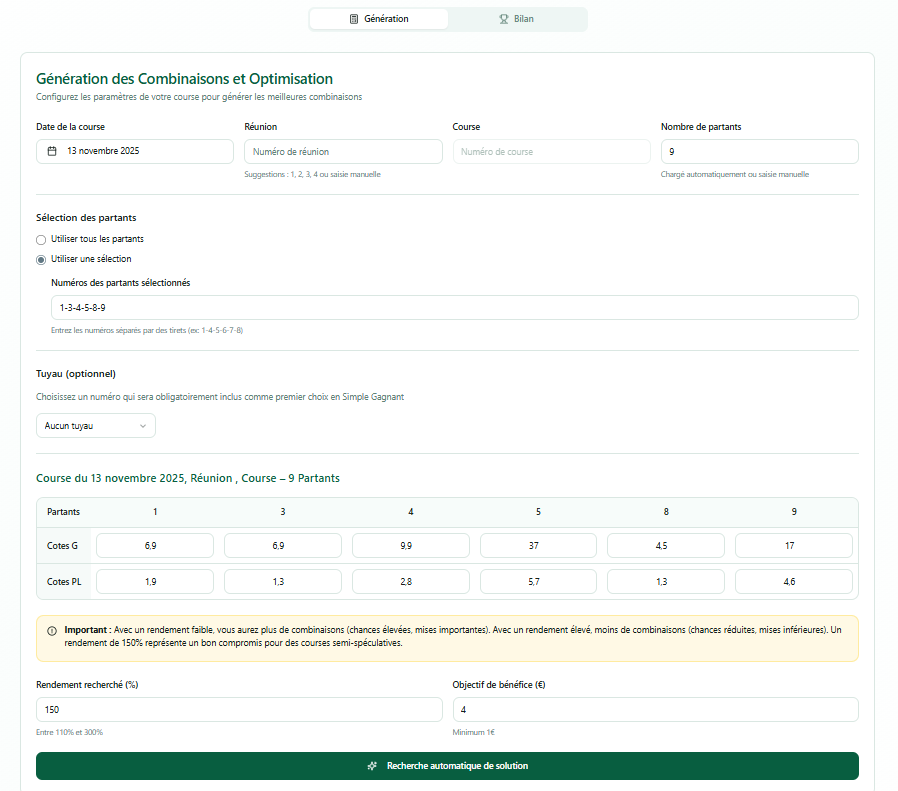Focus the Nombre de partants field
Viewport: 898px width, 791px height.
(759, 151)
